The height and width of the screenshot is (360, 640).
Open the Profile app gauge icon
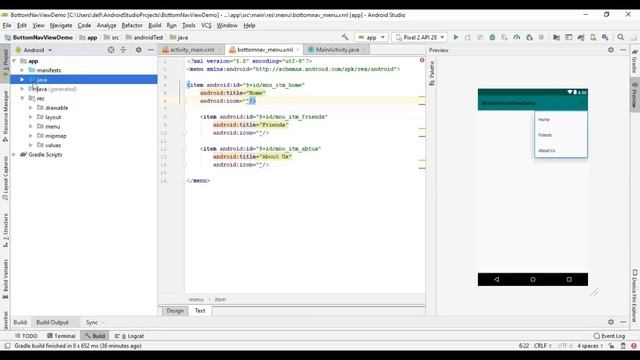pyautogui.click(x=517, y=37)
